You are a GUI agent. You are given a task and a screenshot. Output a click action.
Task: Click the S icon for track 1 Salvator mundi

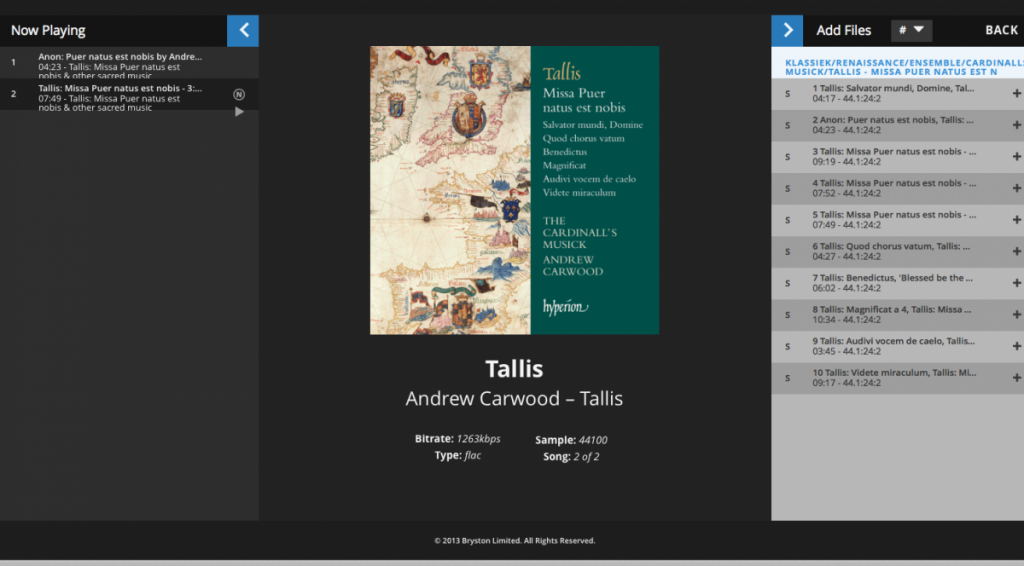[788, 94]
